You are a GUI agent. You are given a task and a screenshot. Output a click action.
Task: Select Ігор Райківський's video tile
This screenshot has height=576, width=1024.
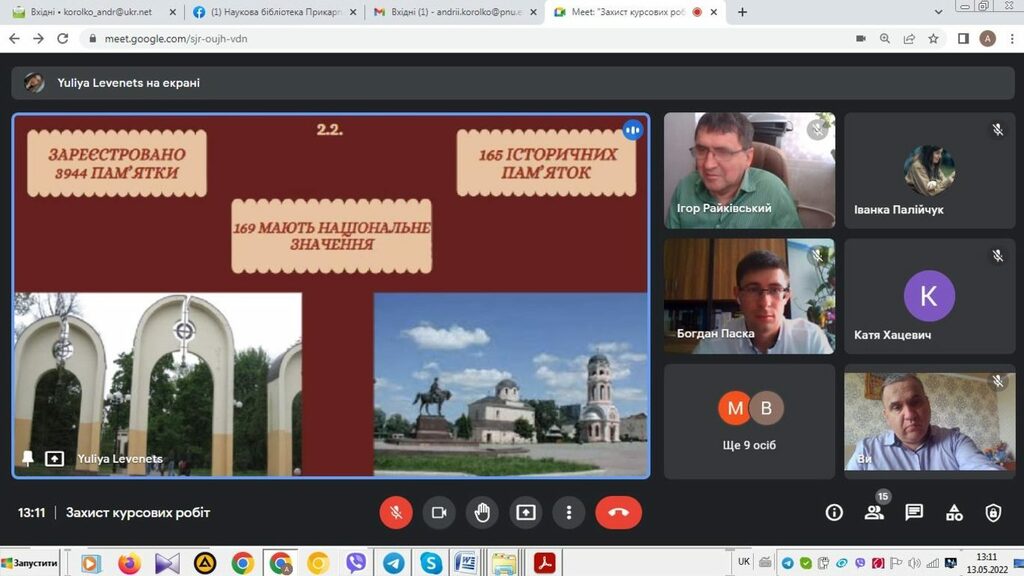pyautogui.click(x=749, y=170)
